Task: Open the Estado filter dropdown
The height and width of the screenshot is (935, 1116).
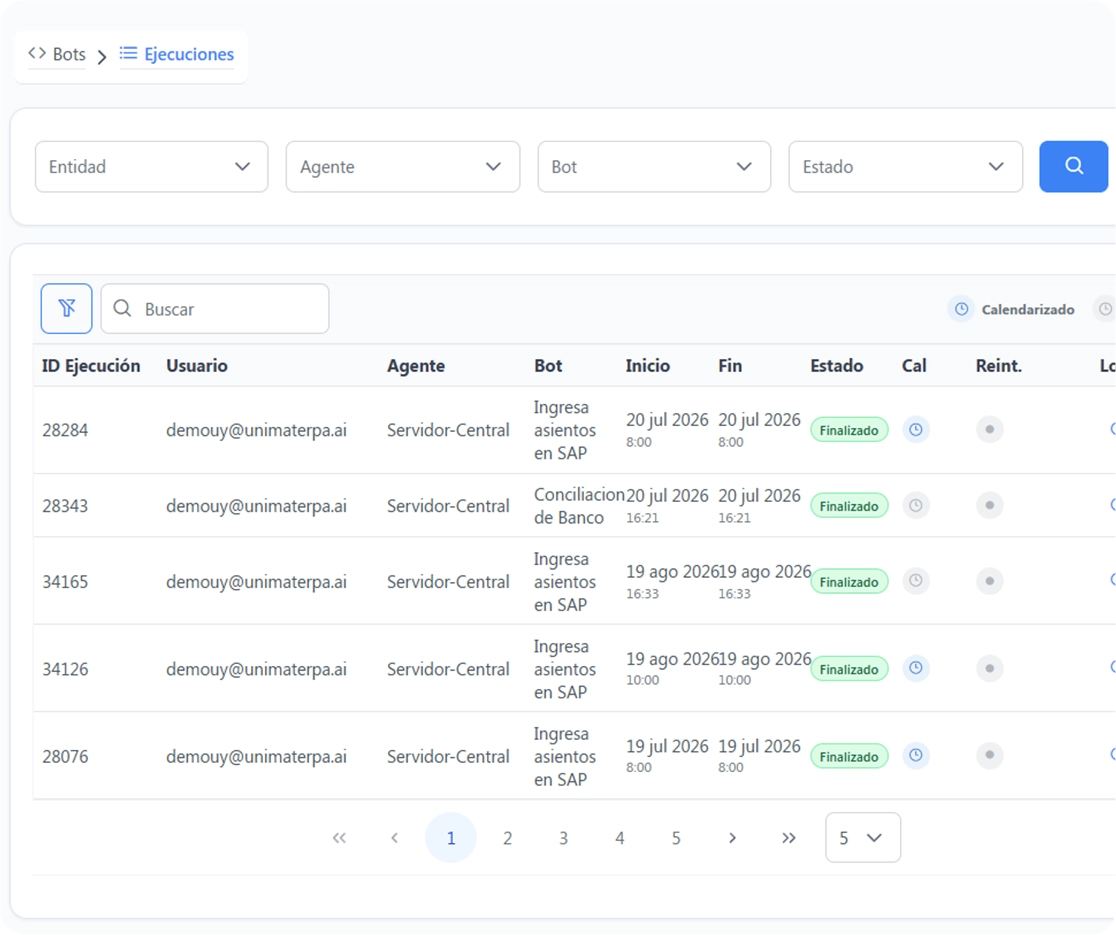Action: tap(905, 167)
